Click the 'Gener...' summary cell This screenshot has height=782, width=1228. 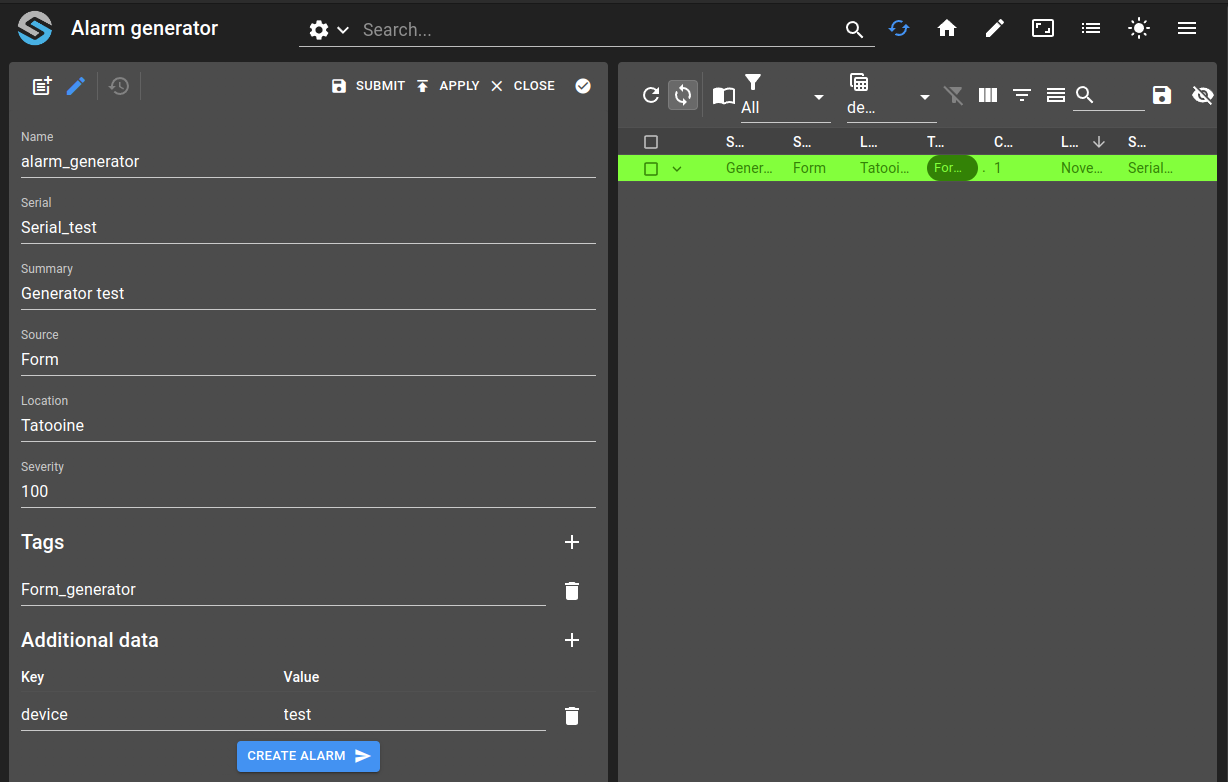tap(749, 168)
